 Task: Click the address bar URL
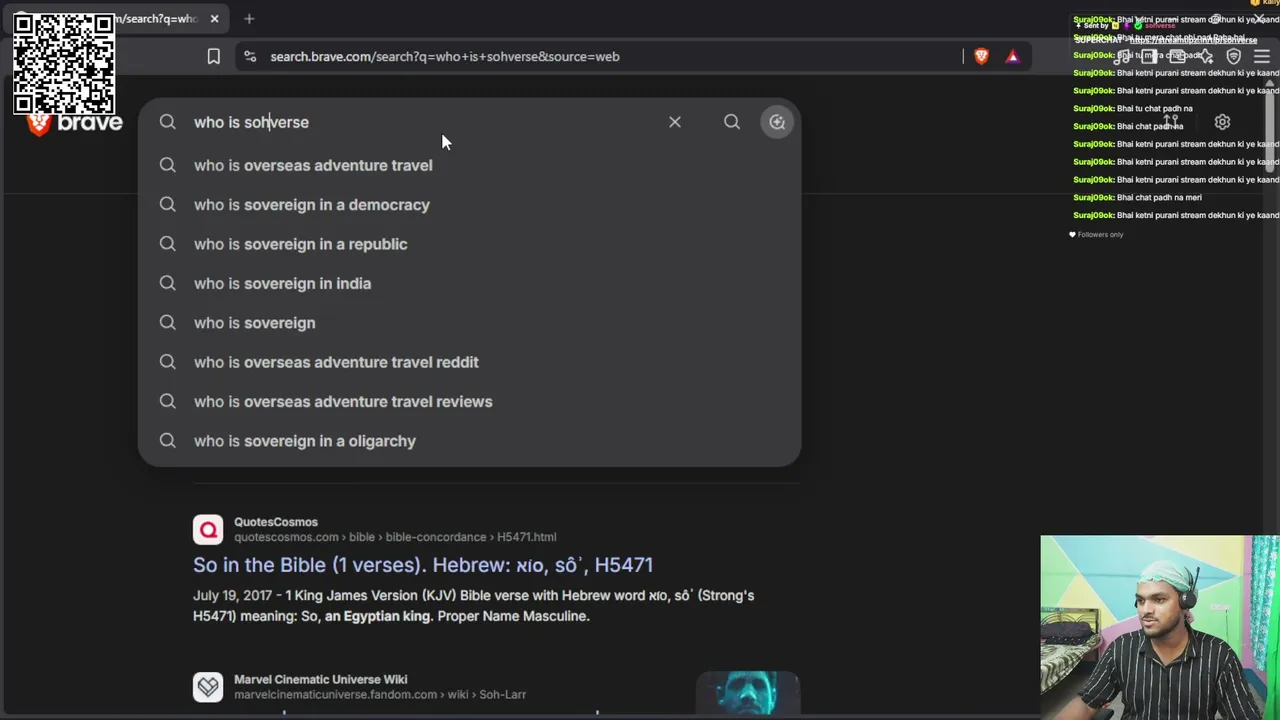click(445, 57)
